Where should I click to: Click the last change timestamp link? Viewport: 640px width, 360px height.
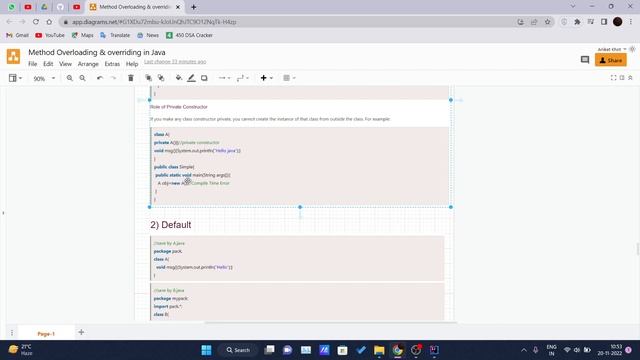point(175,62)
